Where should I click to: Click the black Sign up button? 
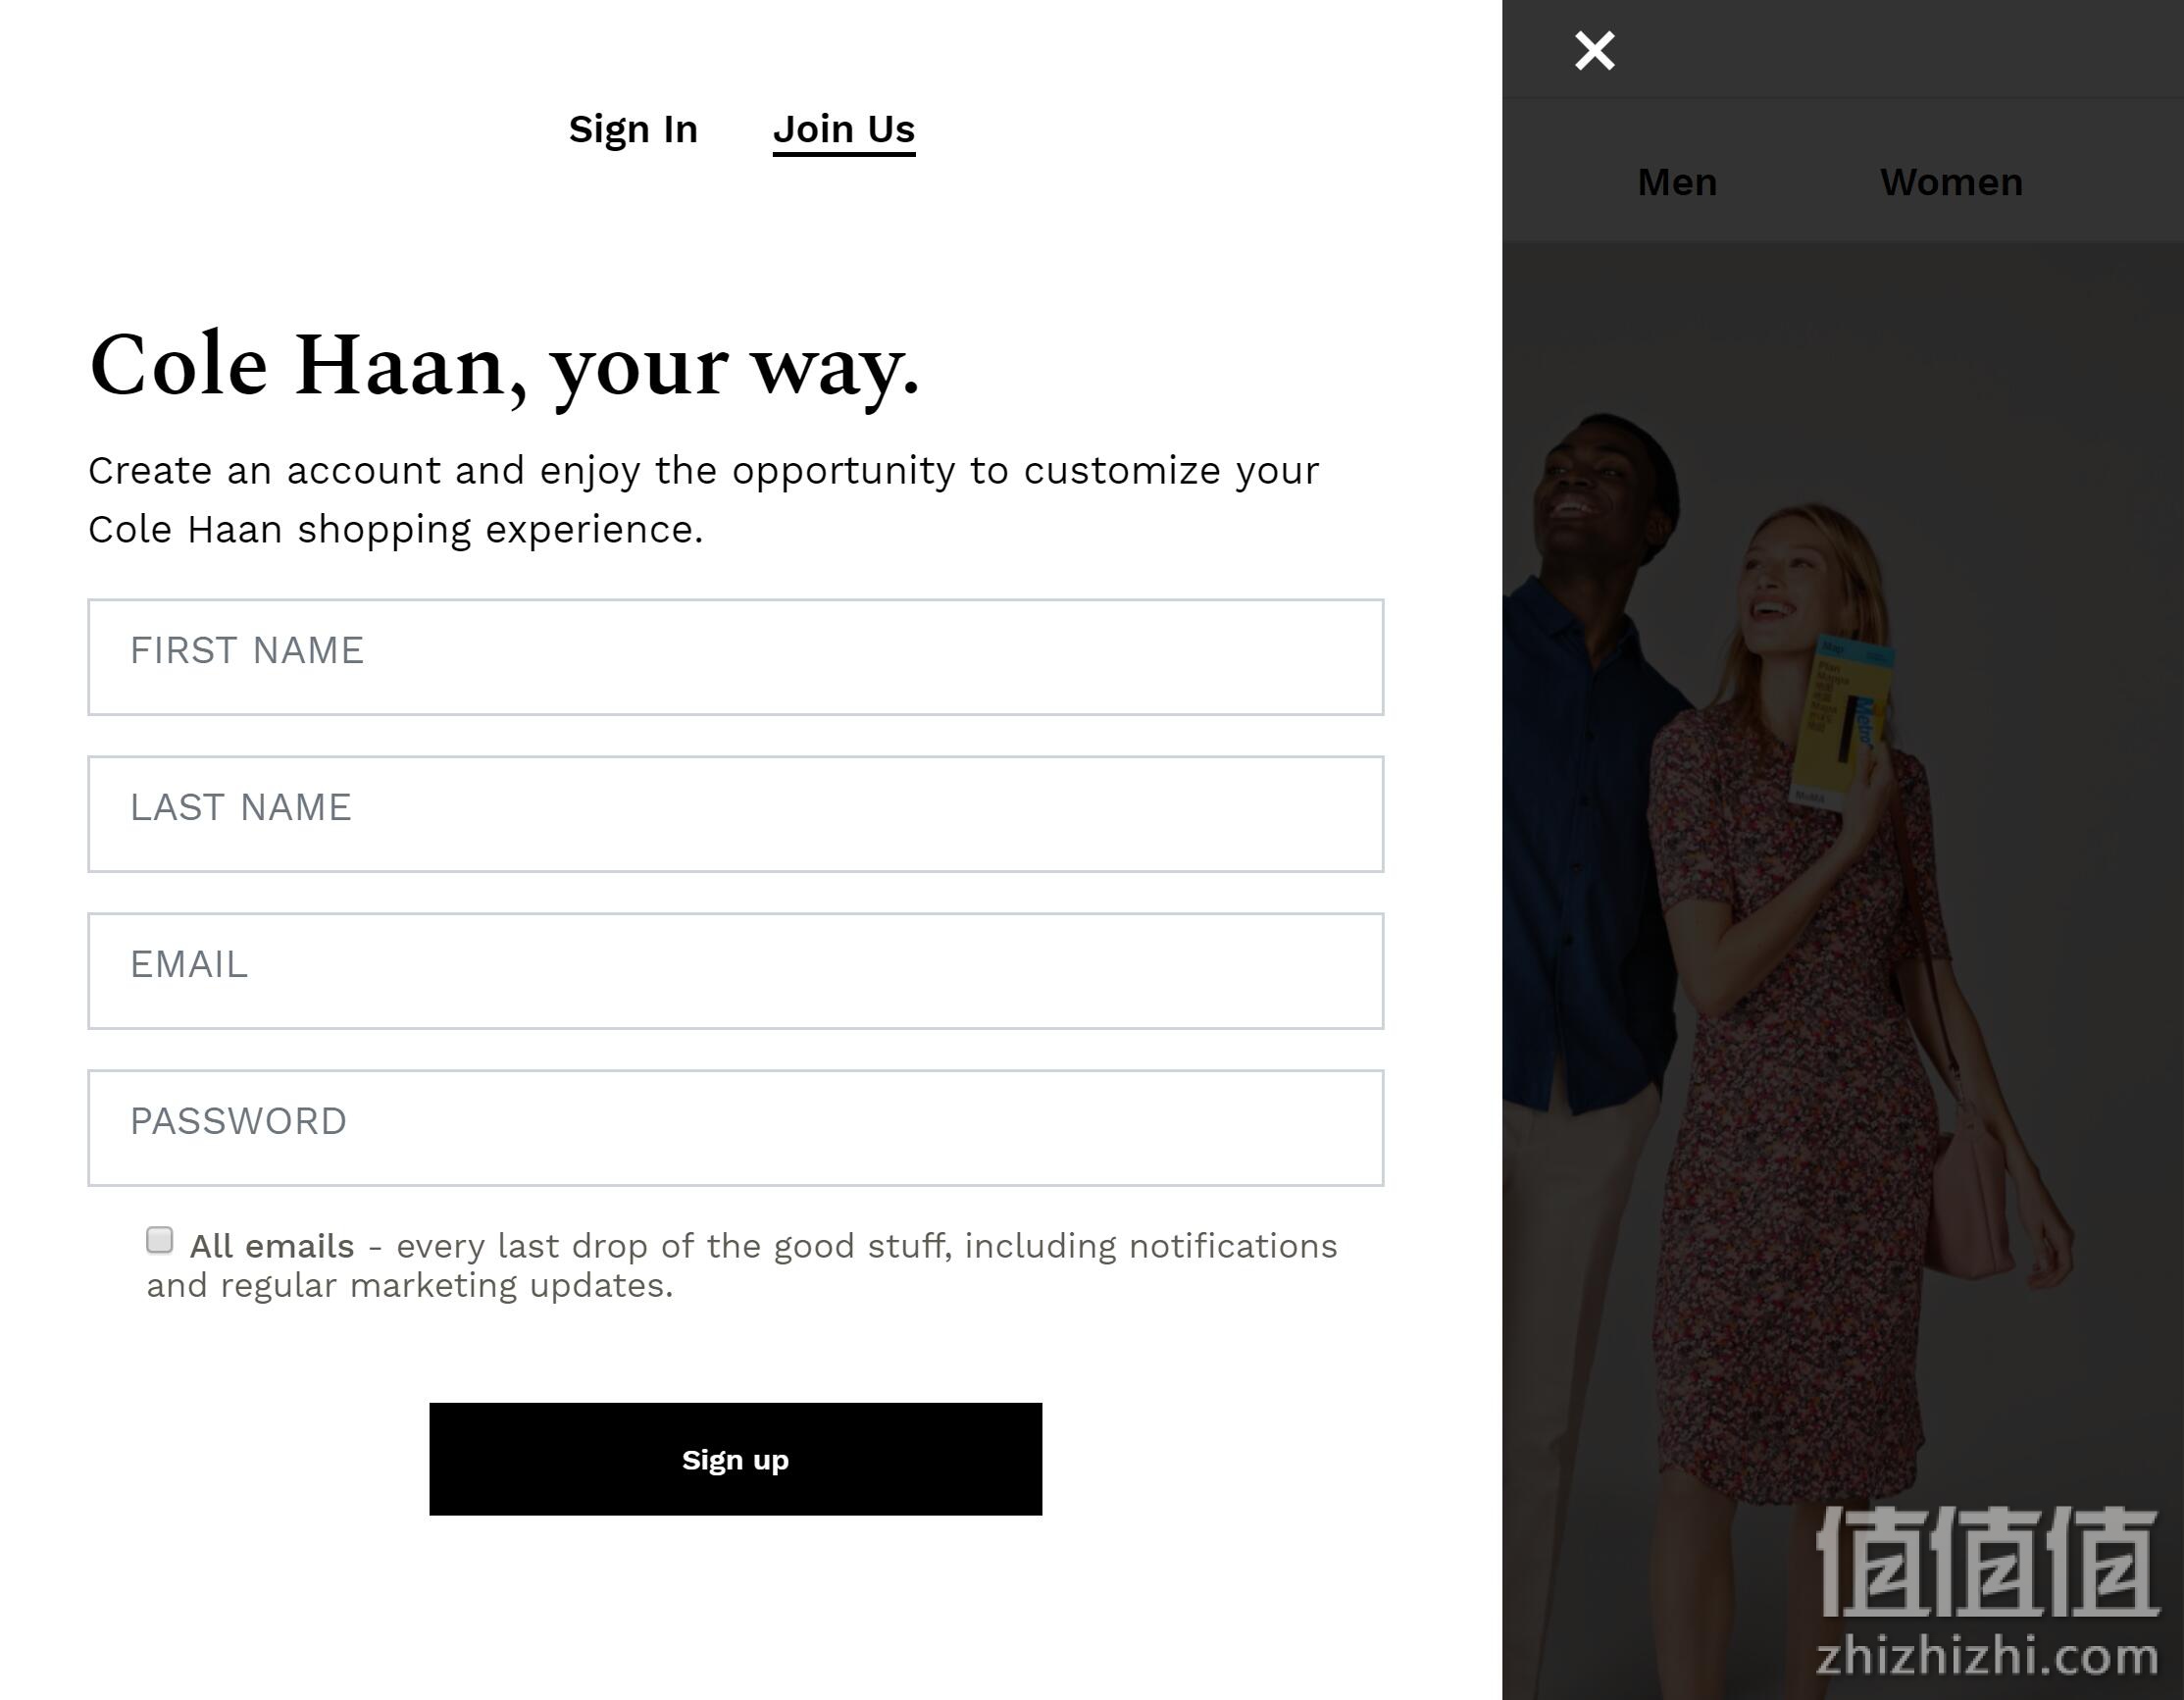[x=736, y=1459]
